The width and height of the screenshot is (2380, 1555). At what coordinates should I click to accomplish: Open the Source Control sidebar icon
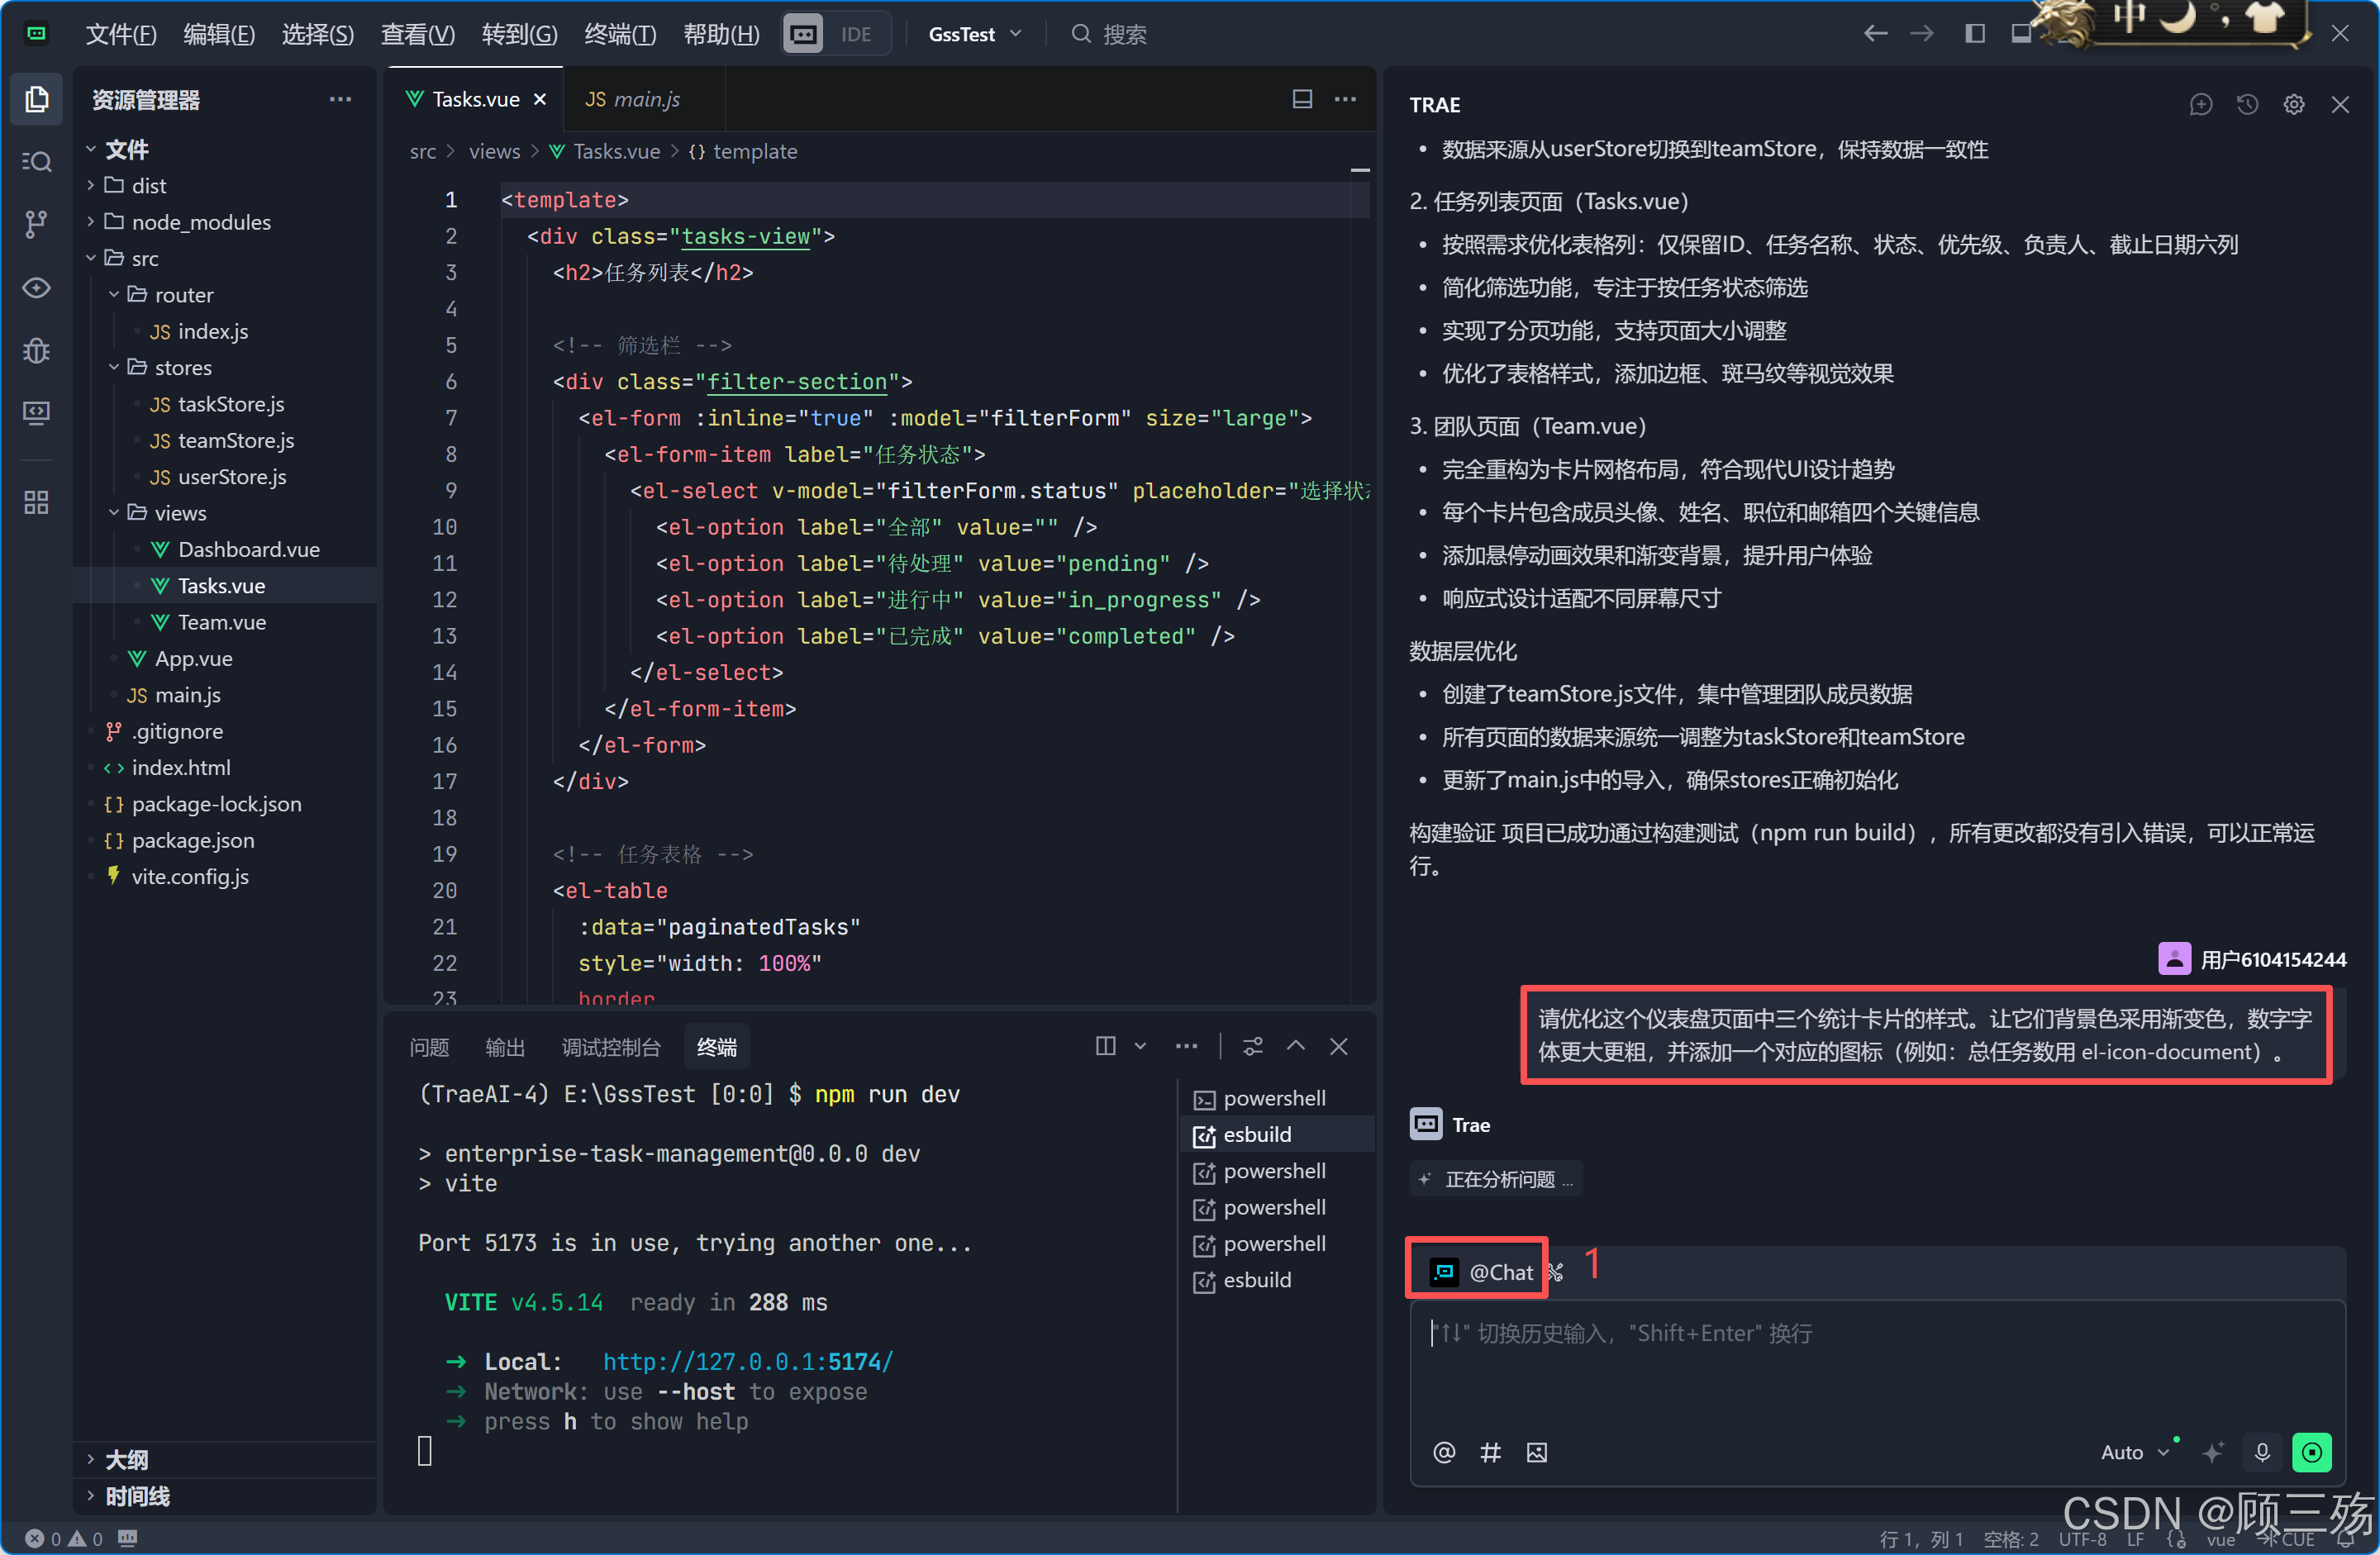36,224
